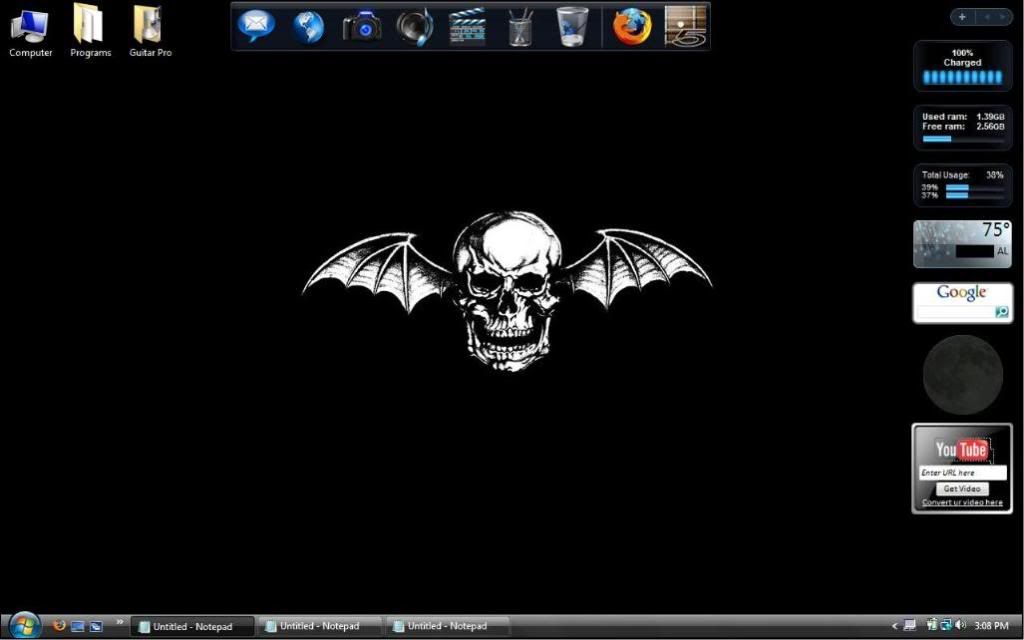The height and width of the screenshot is (640, 1024).
Task: Launch the mail envelope dock icon
Action: point(256,27)
